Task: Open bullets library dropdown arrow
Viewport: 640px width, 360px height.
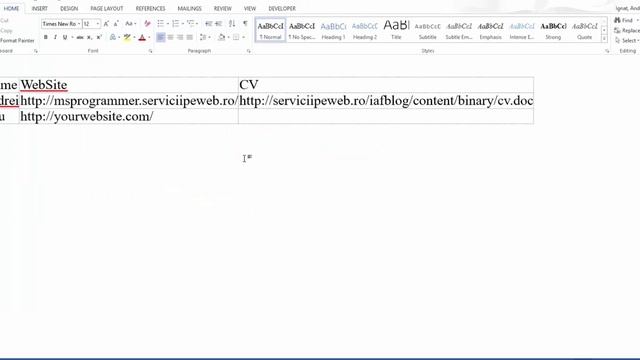Action: click(168, 24)
